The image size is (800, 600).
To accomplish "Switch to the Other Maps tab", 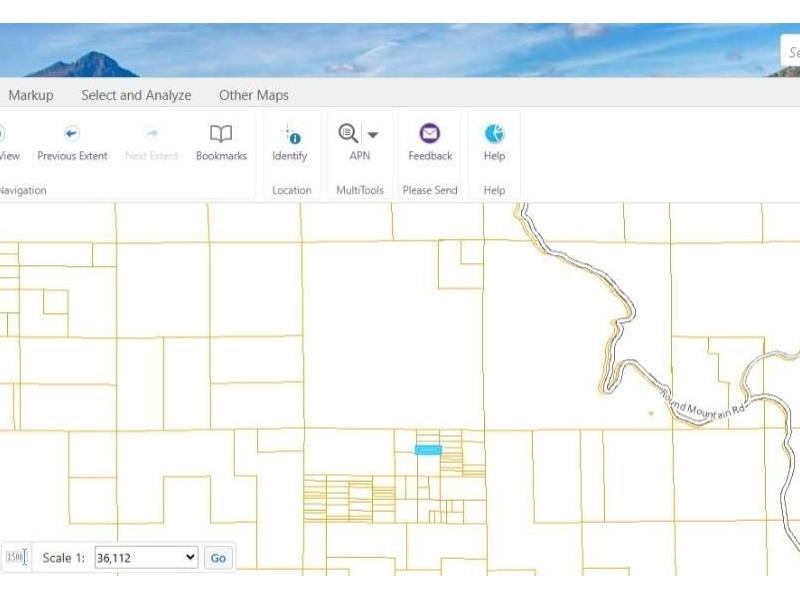I will 254,95.
